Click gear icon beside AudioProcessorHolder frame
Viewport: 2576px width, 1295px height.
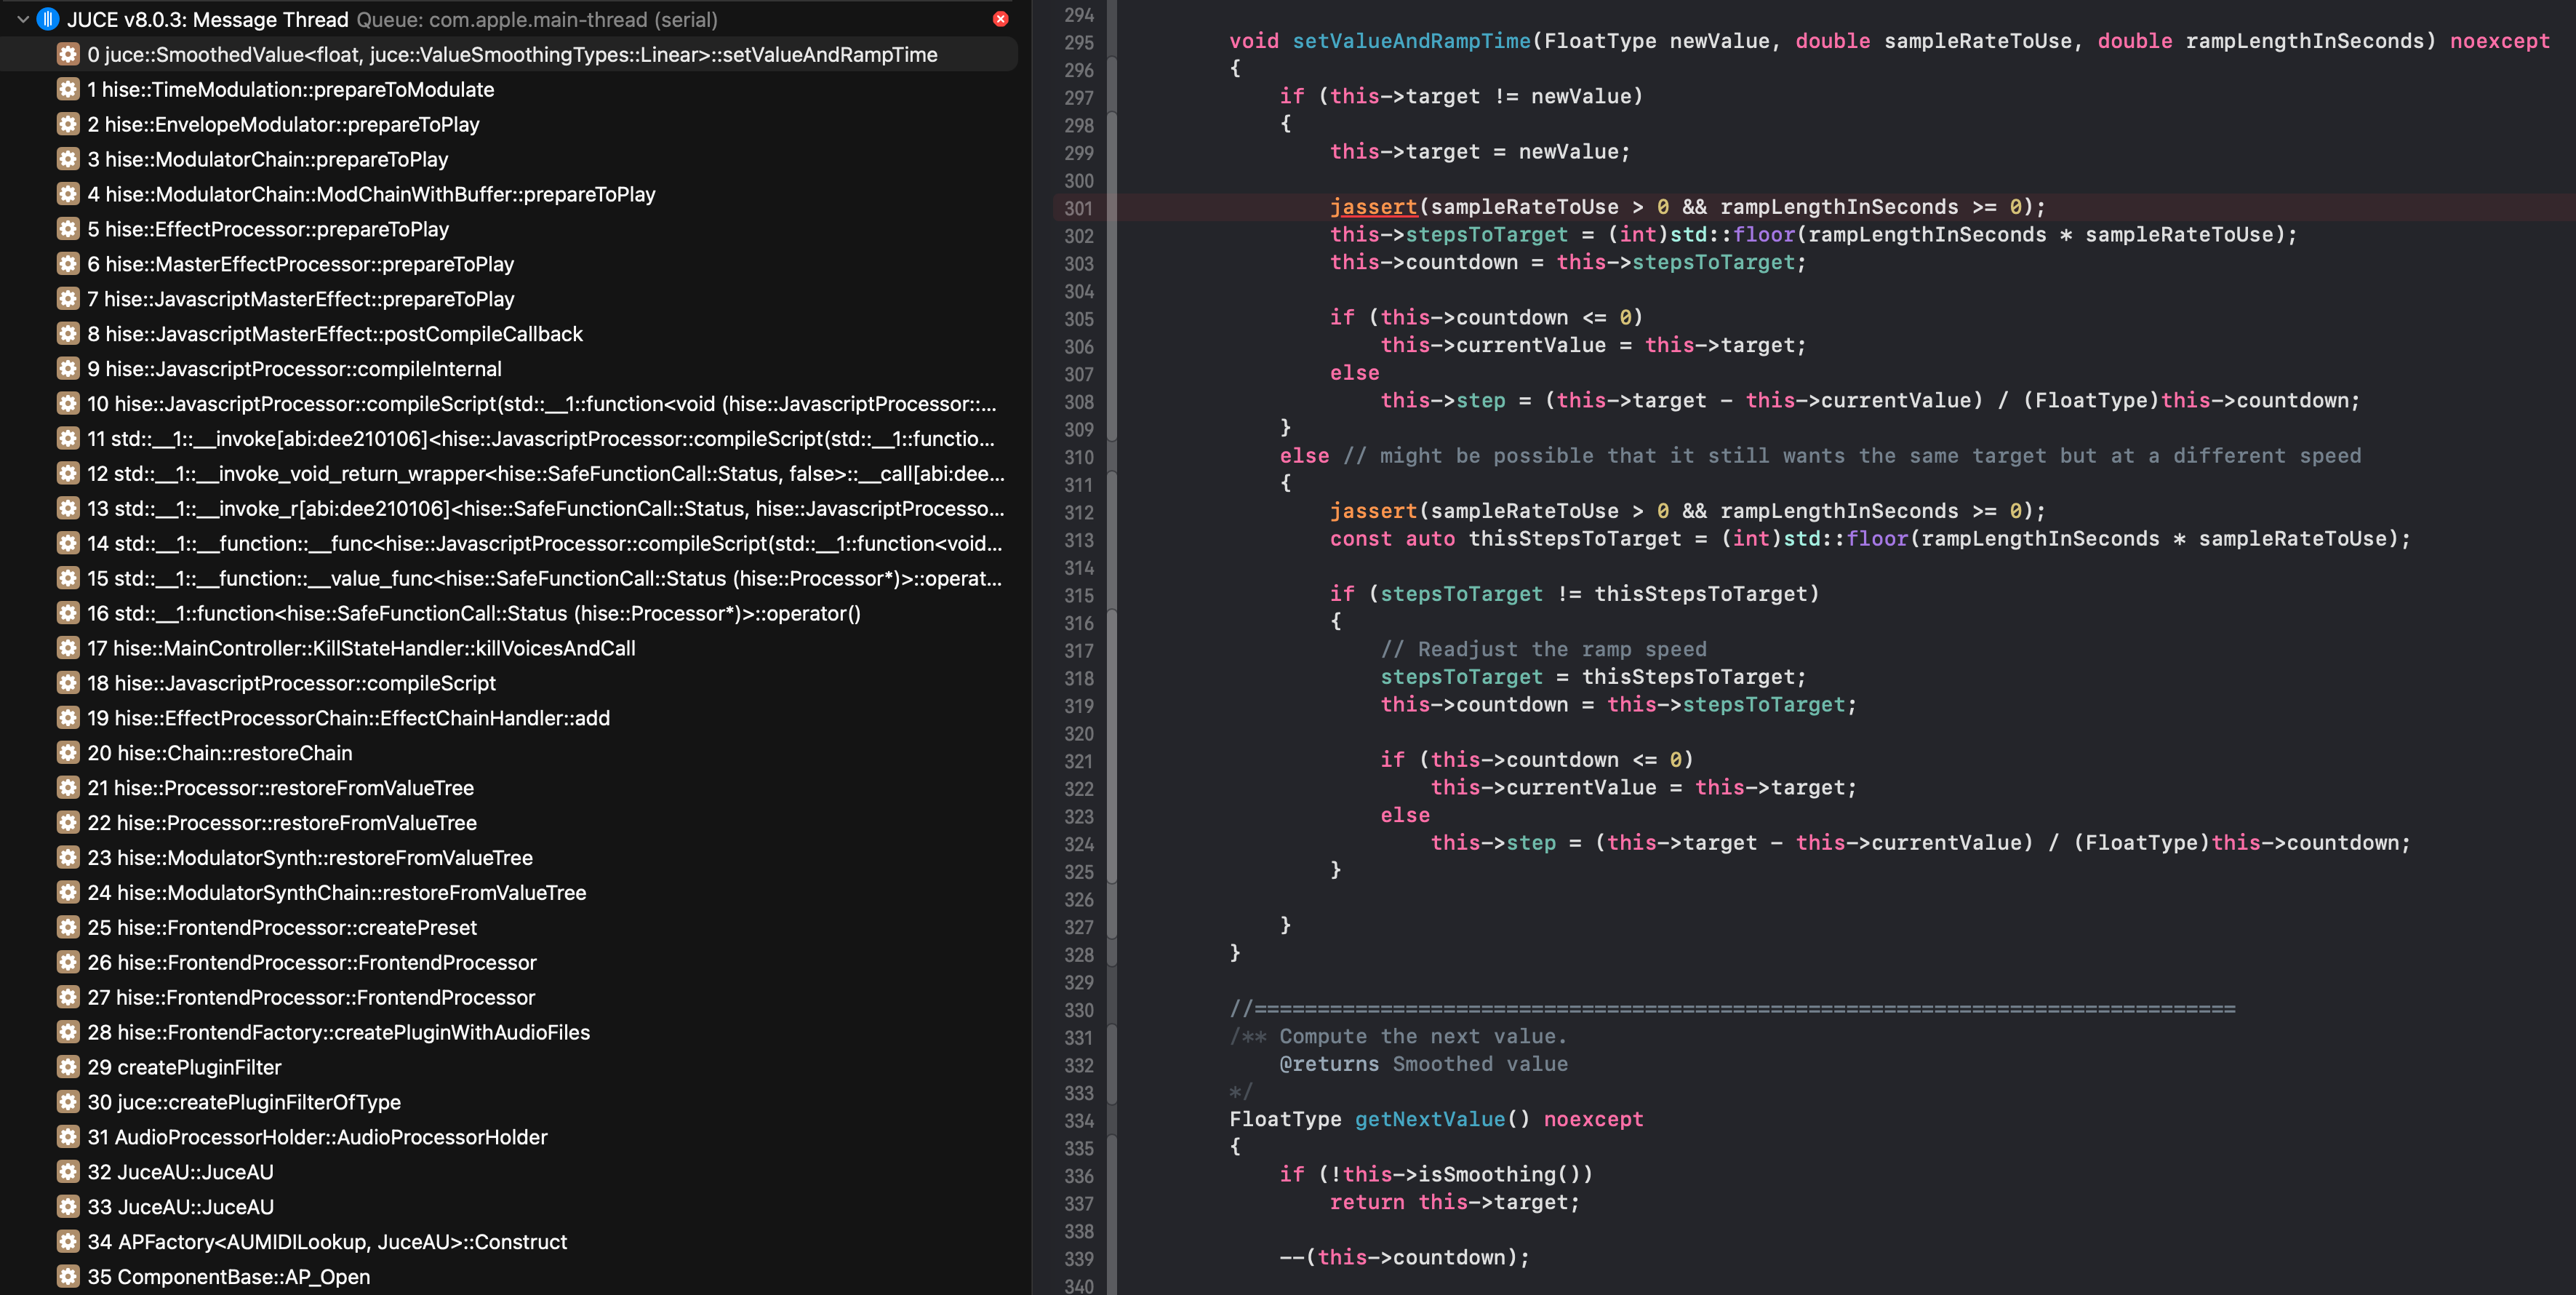point(68,1137)
